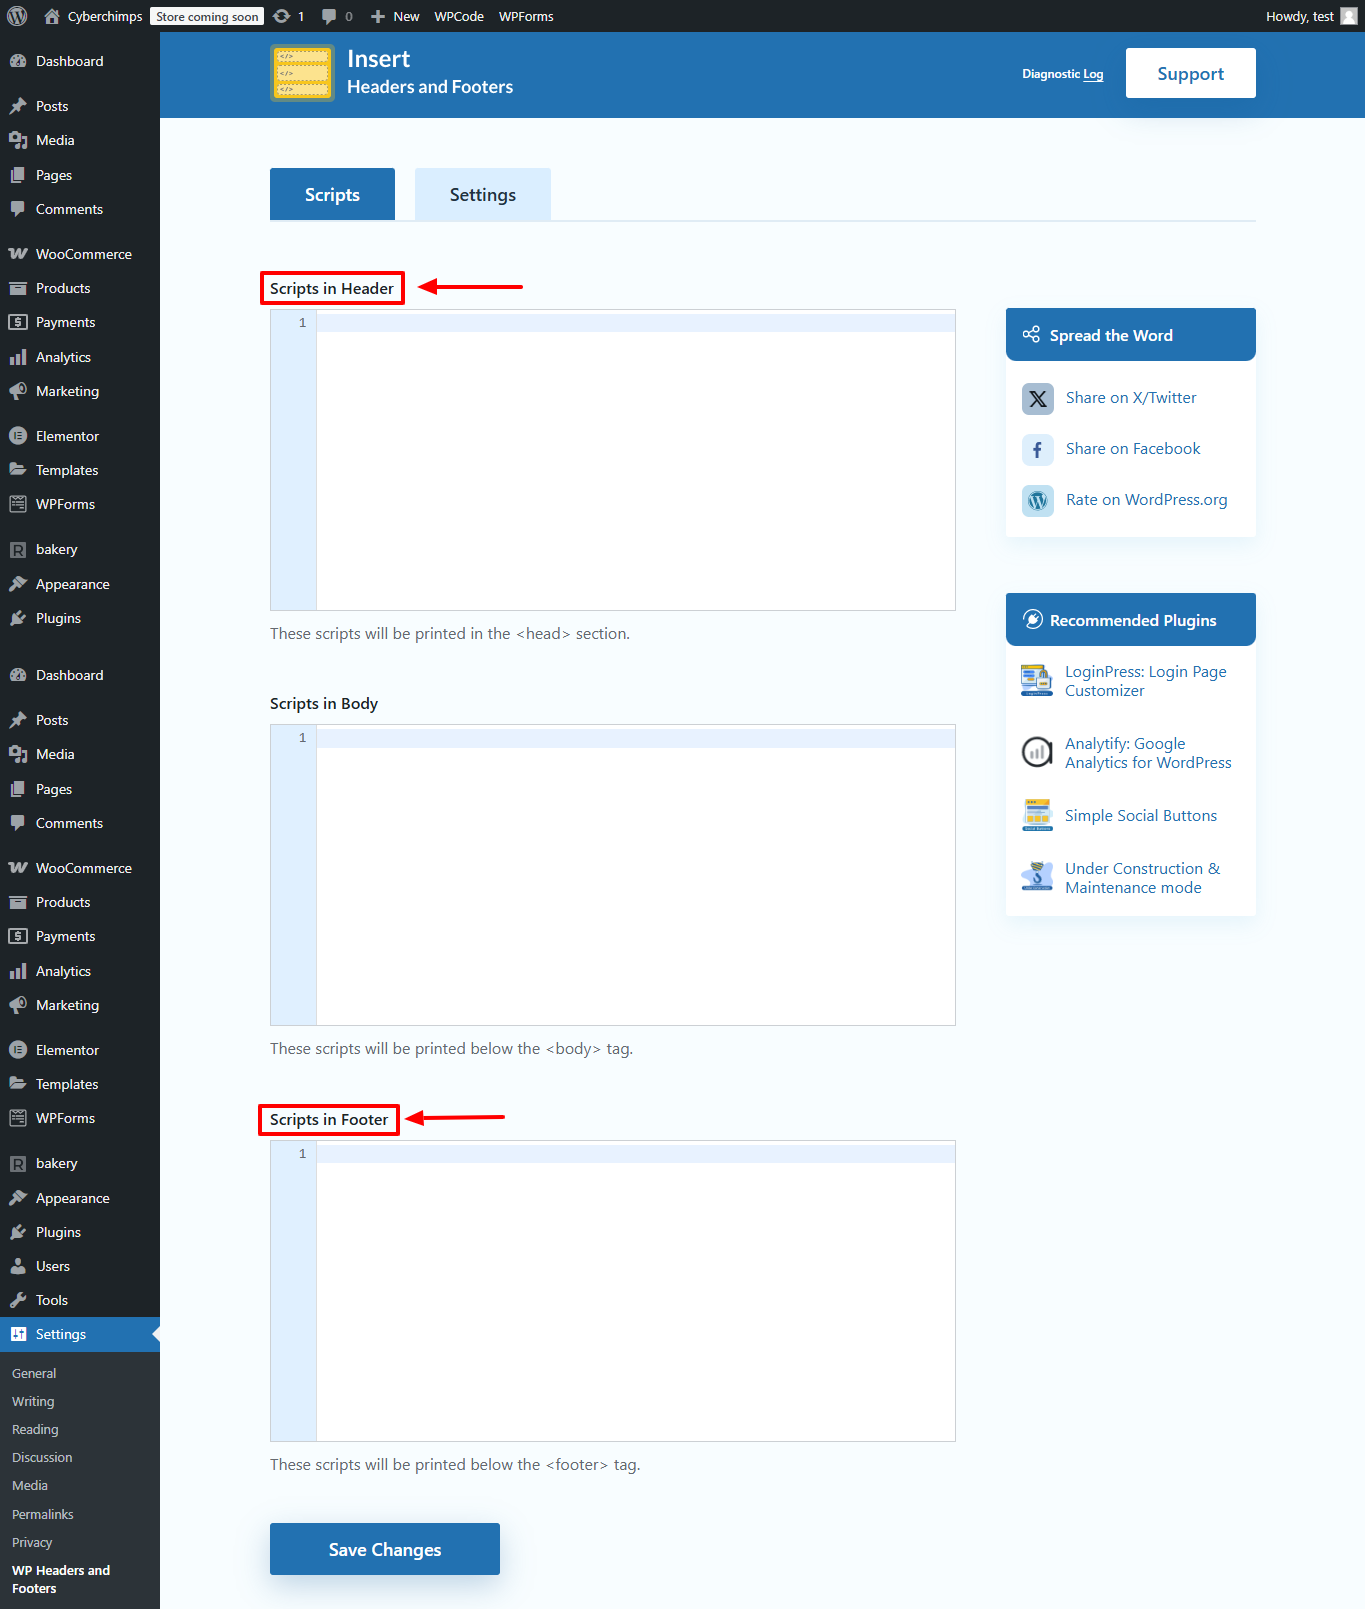
Task: Click the Insert Headers and Footers plugin logo
Action: pos(302,73)
